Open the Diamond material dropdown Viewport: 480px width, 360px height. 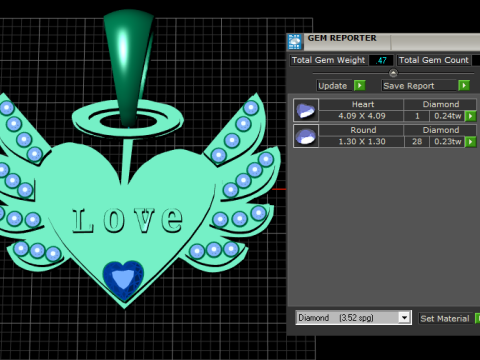point(404,318)
